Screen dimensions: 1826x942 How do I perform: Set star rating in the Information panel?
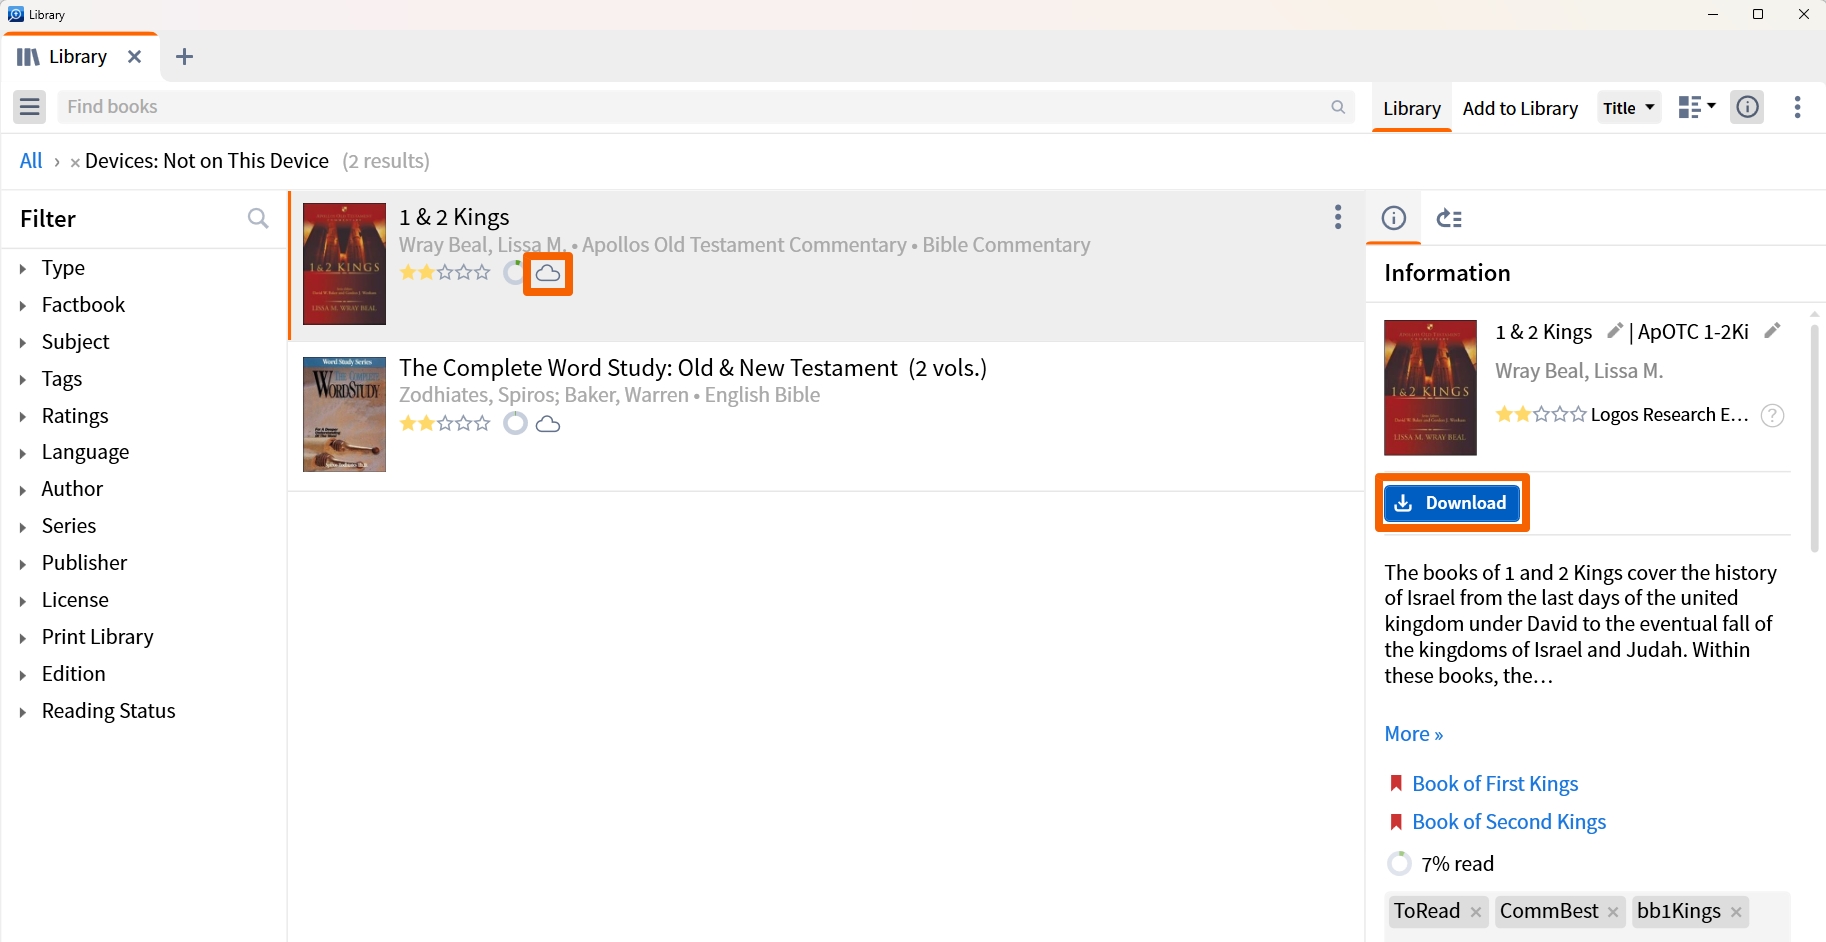tap(1541, 415)
